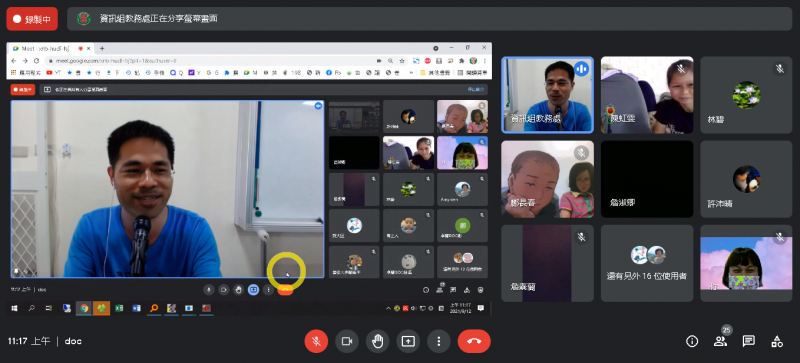800x363 pixels.
Task: Open the 其他書籤 bookmarks folder
Action: (436, 73)
